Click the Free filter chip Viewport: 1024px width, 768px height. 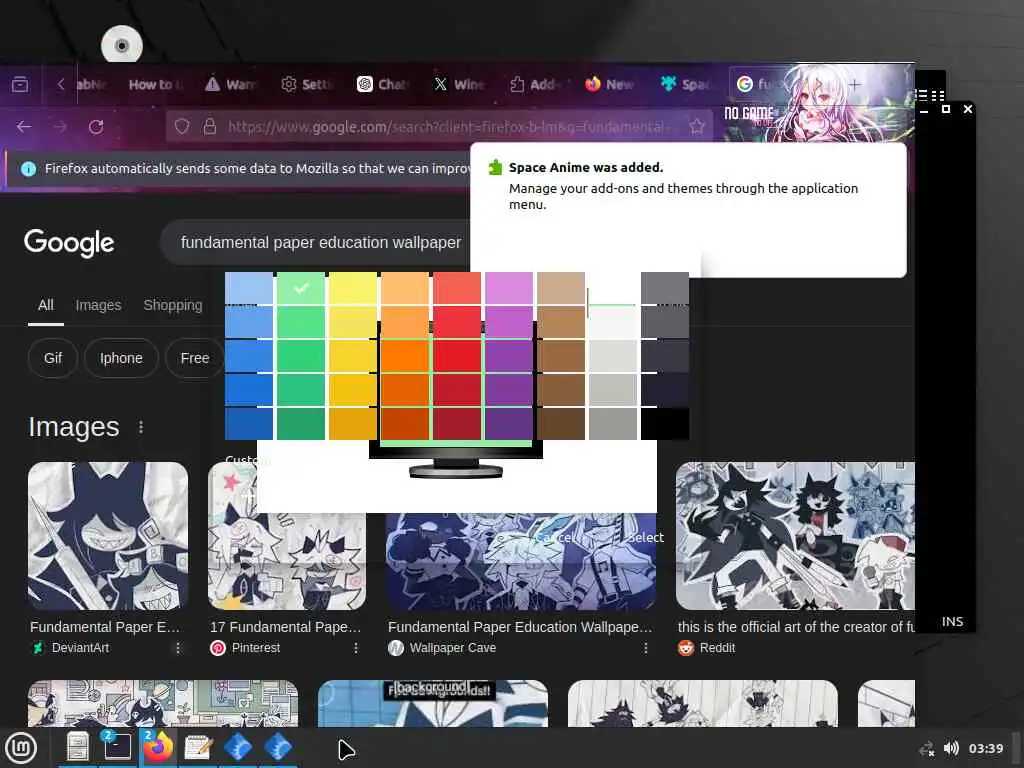[x=195, y=358]
